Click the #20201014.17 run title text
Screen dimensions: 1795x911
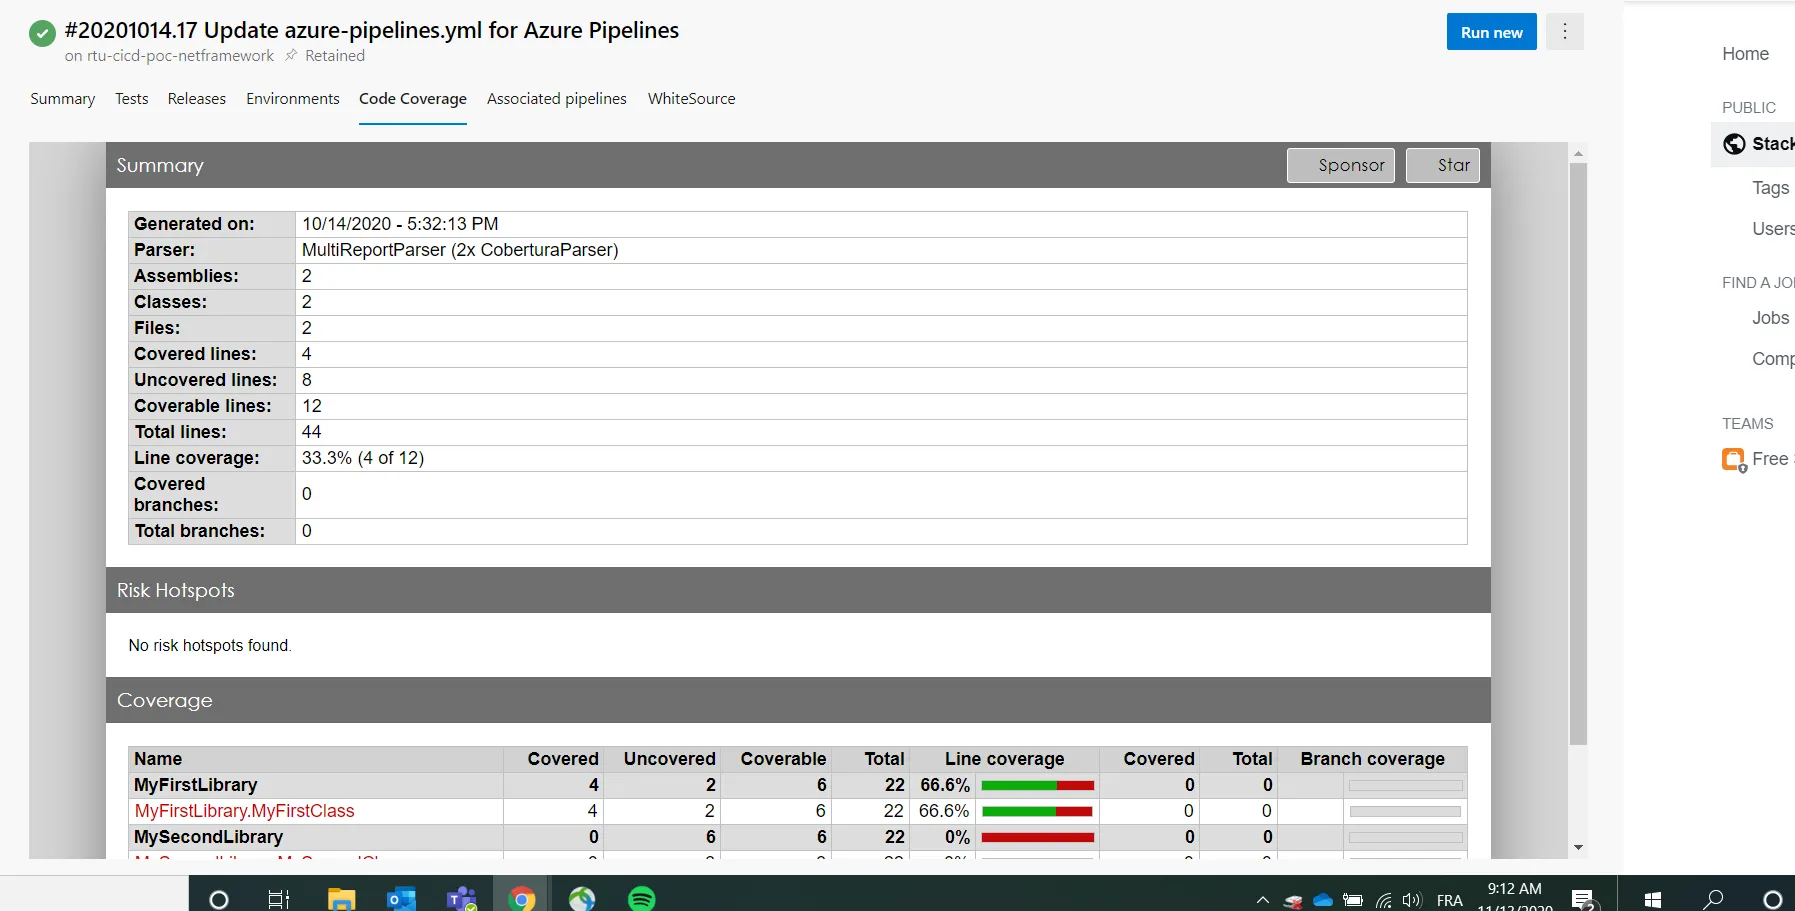(x=372, y=31)
